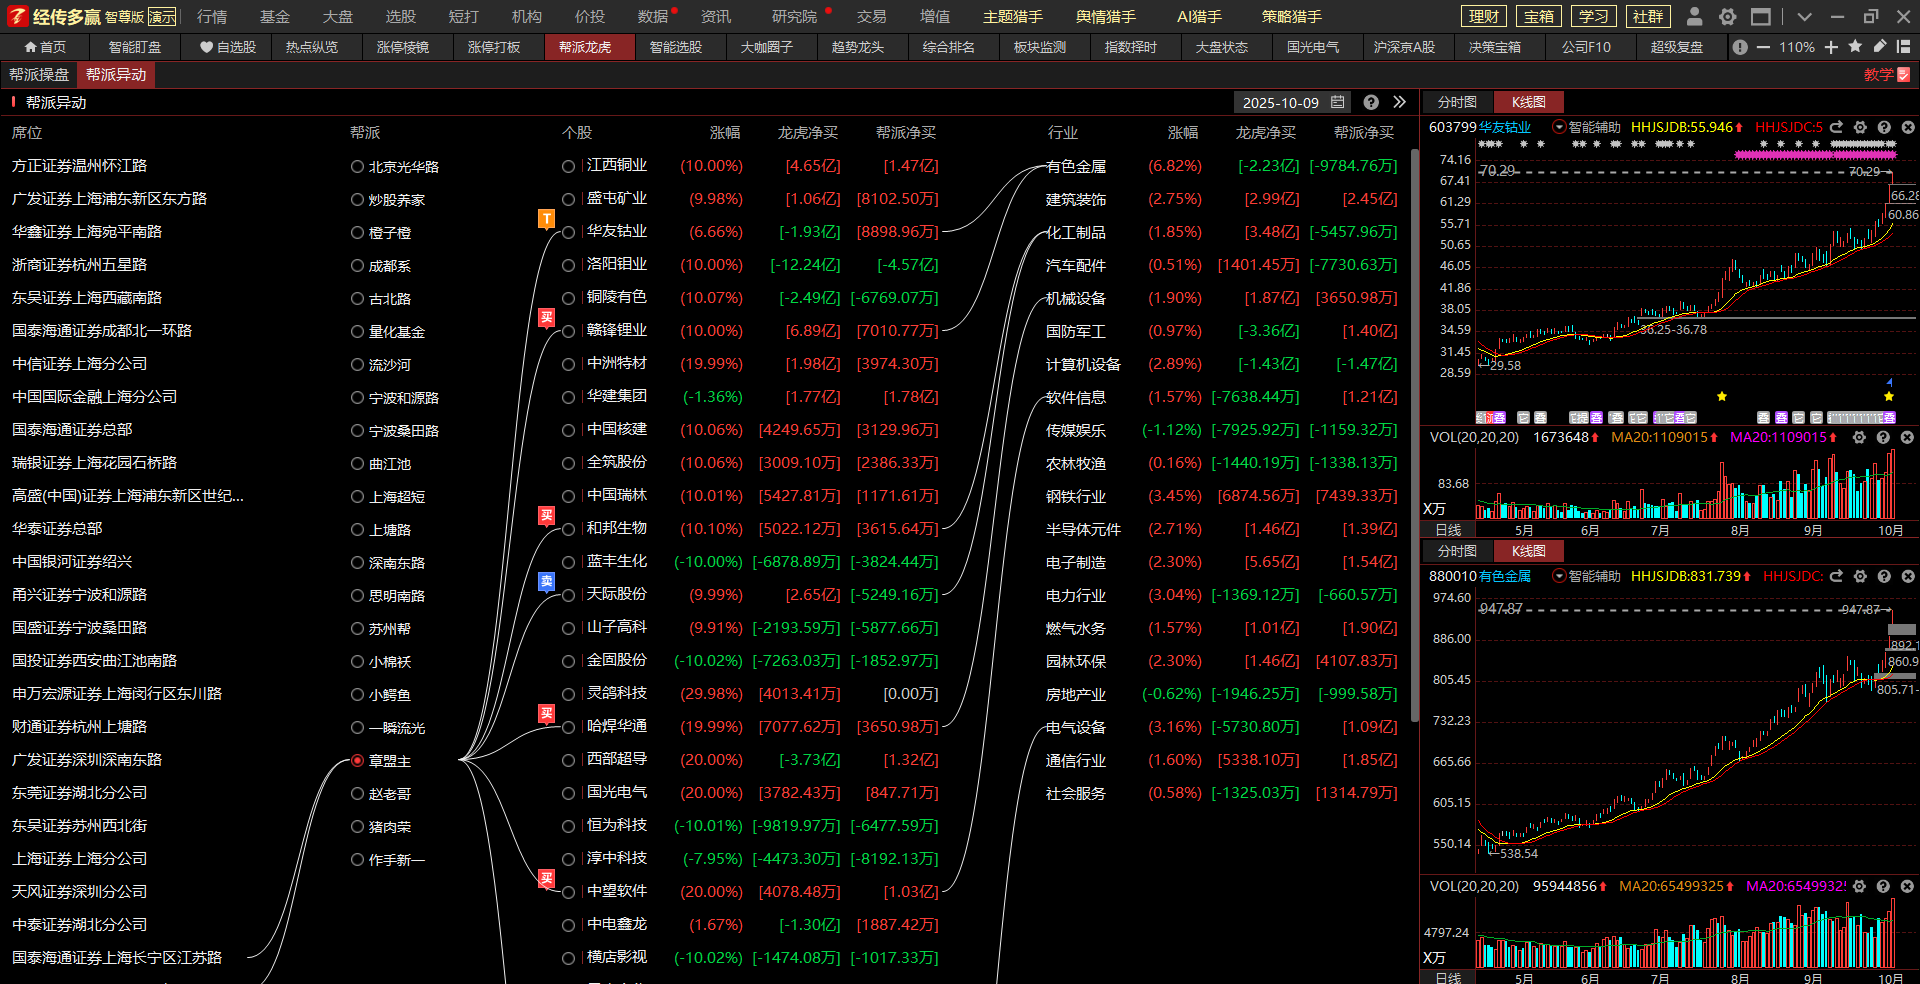Click double-arrow expand icon next to date

pos(1399,102)
